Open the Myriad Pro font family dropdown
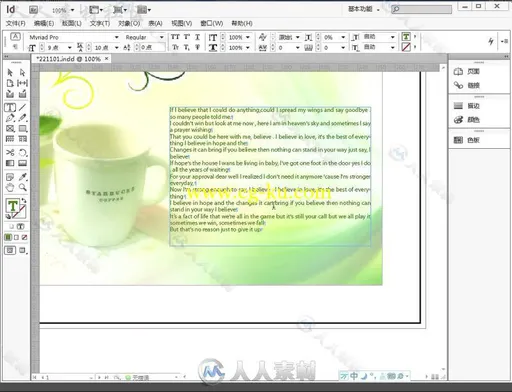The width and height of the screenshot is (512, 392). pyautogui.click(x=116, y=37)
